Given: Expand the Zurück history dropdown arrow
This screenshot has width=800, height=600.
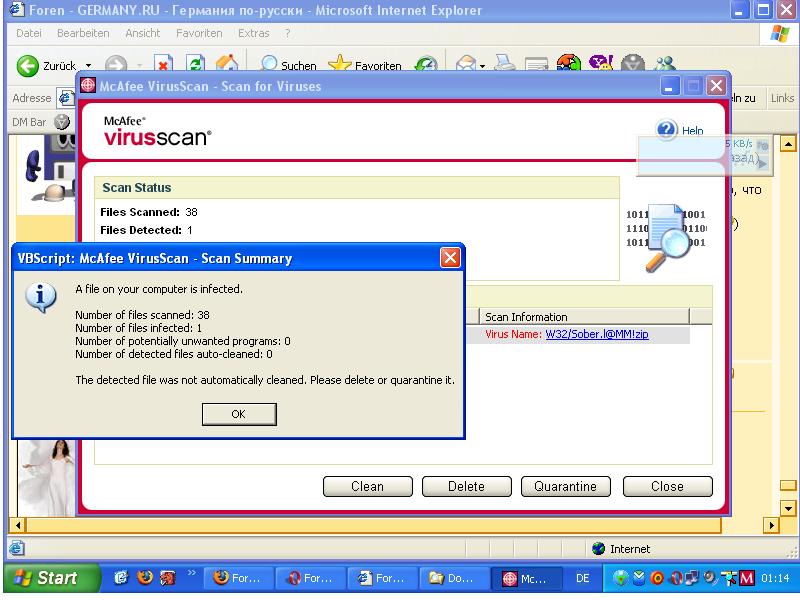Looking at the screenshot, I should click(x=88, y=66).
